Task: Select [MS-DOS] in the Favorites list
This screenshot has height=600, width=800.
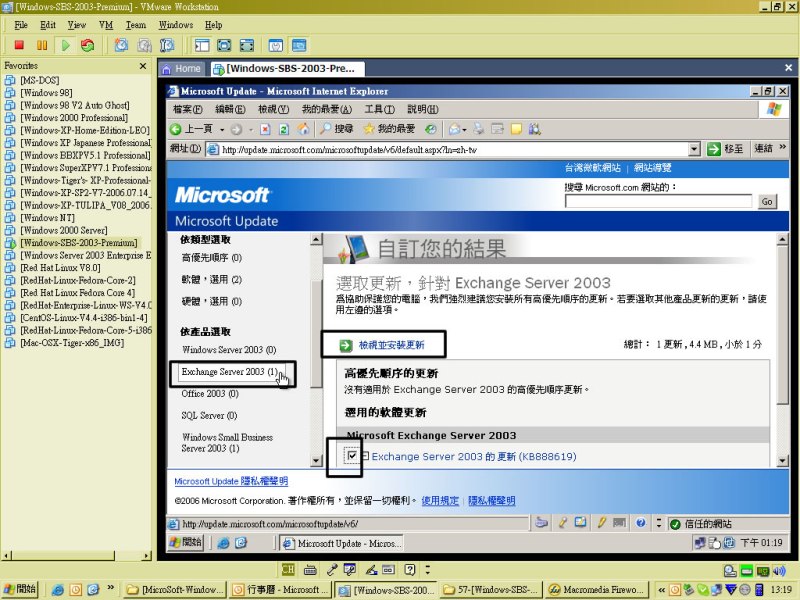Action: [40, 80]
